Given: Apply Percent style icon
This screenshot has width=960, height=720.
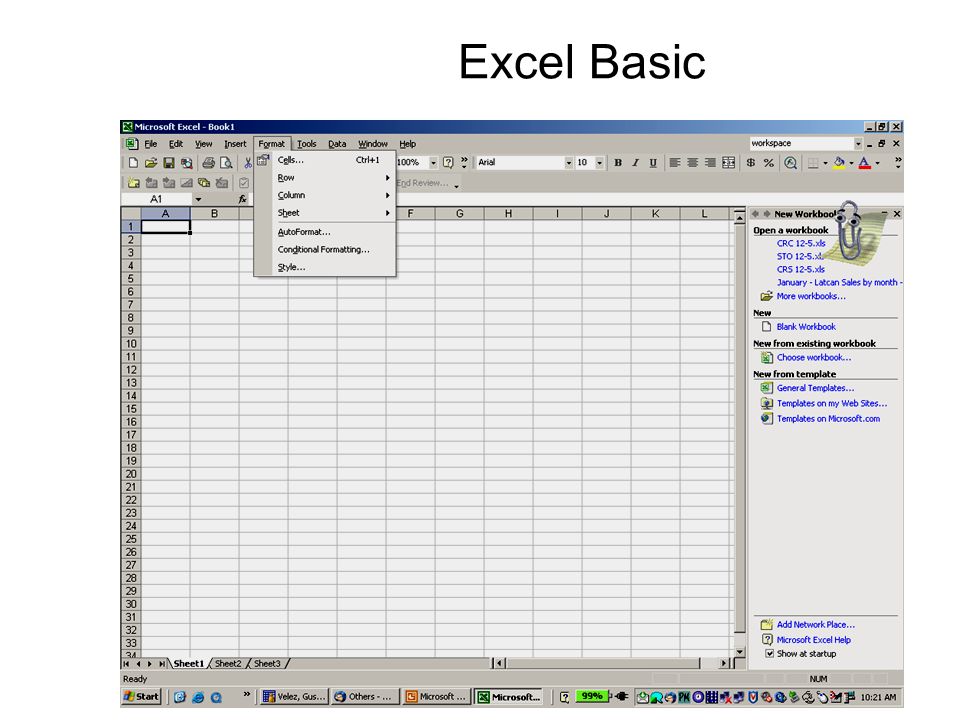Looking at the screenshot, I should click(768, 163).
